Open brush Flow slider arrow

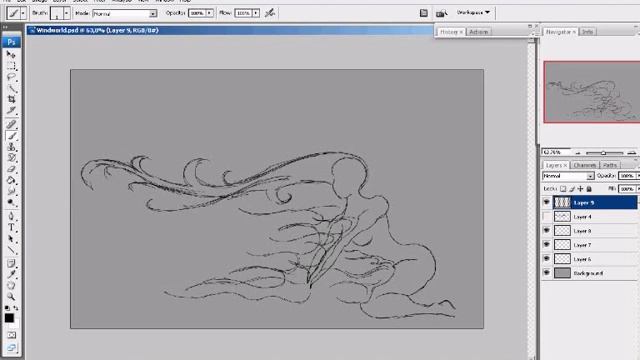(256, 13)
